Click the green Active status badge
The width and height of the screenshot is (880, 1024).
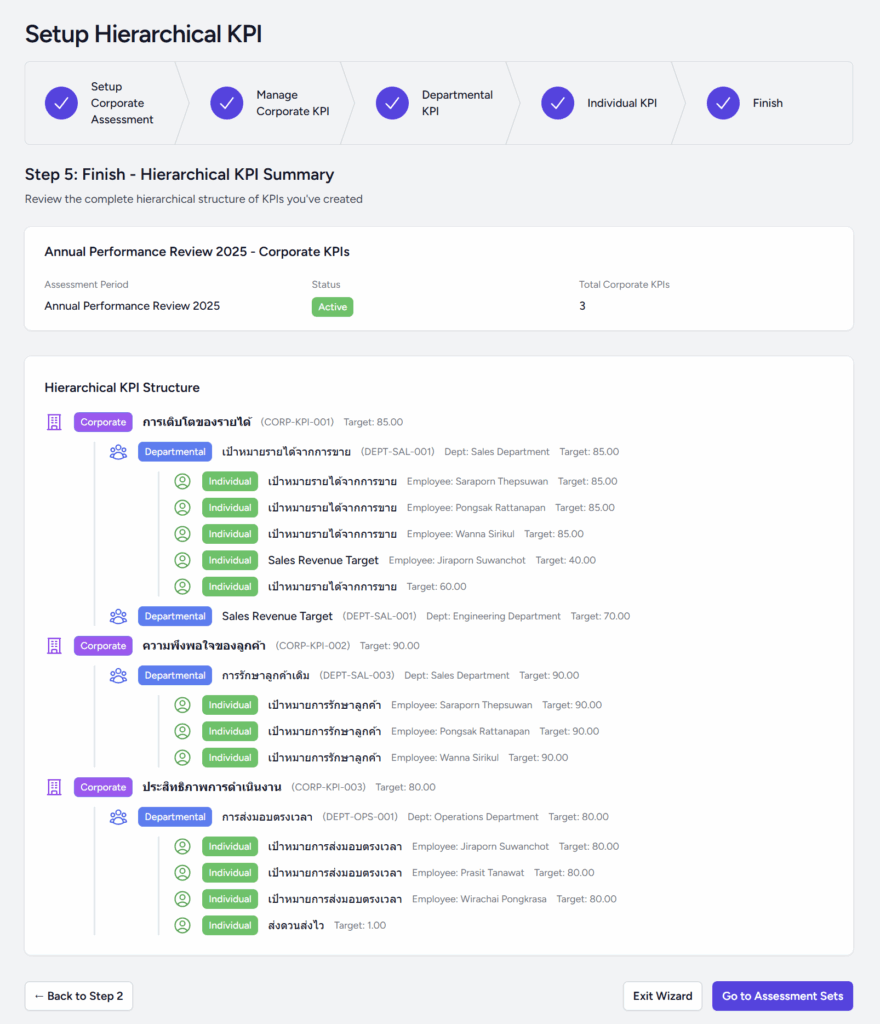point(332,307)
